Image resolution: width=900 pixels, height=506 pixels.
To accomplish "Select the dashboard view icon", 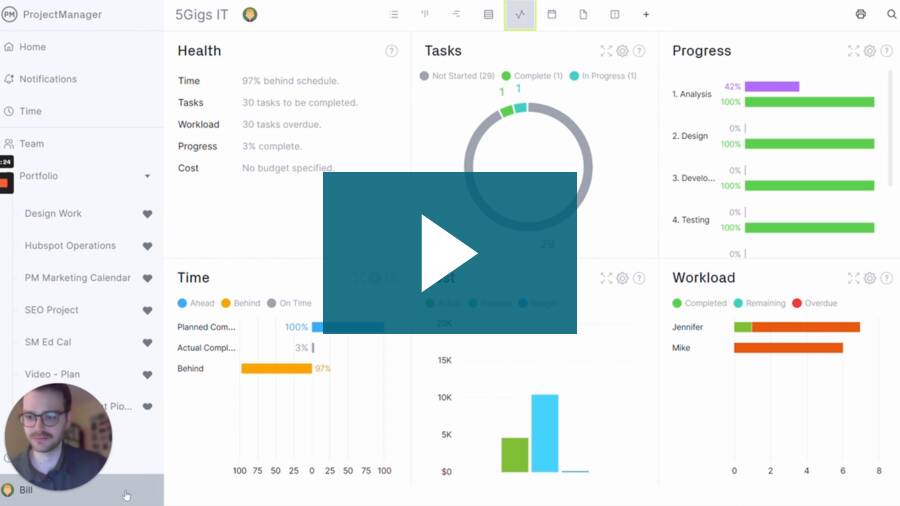I will [520, 15].
